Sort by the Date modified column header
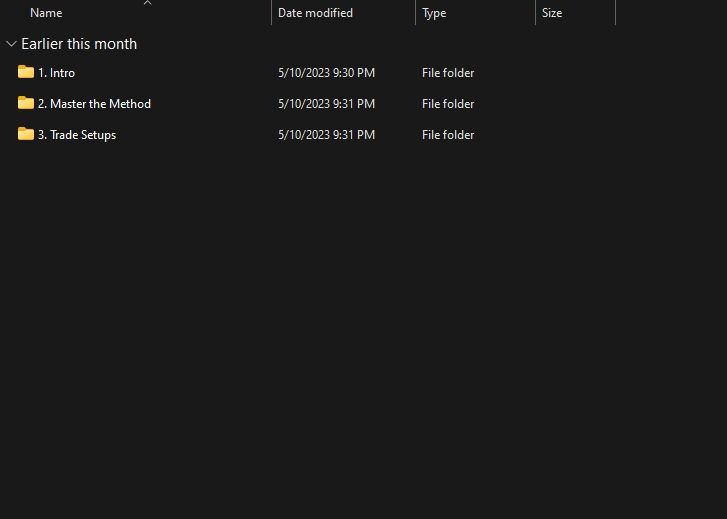The width and height of the screenshot is (727, 519). pyautogui.click(x=315, y=13)
